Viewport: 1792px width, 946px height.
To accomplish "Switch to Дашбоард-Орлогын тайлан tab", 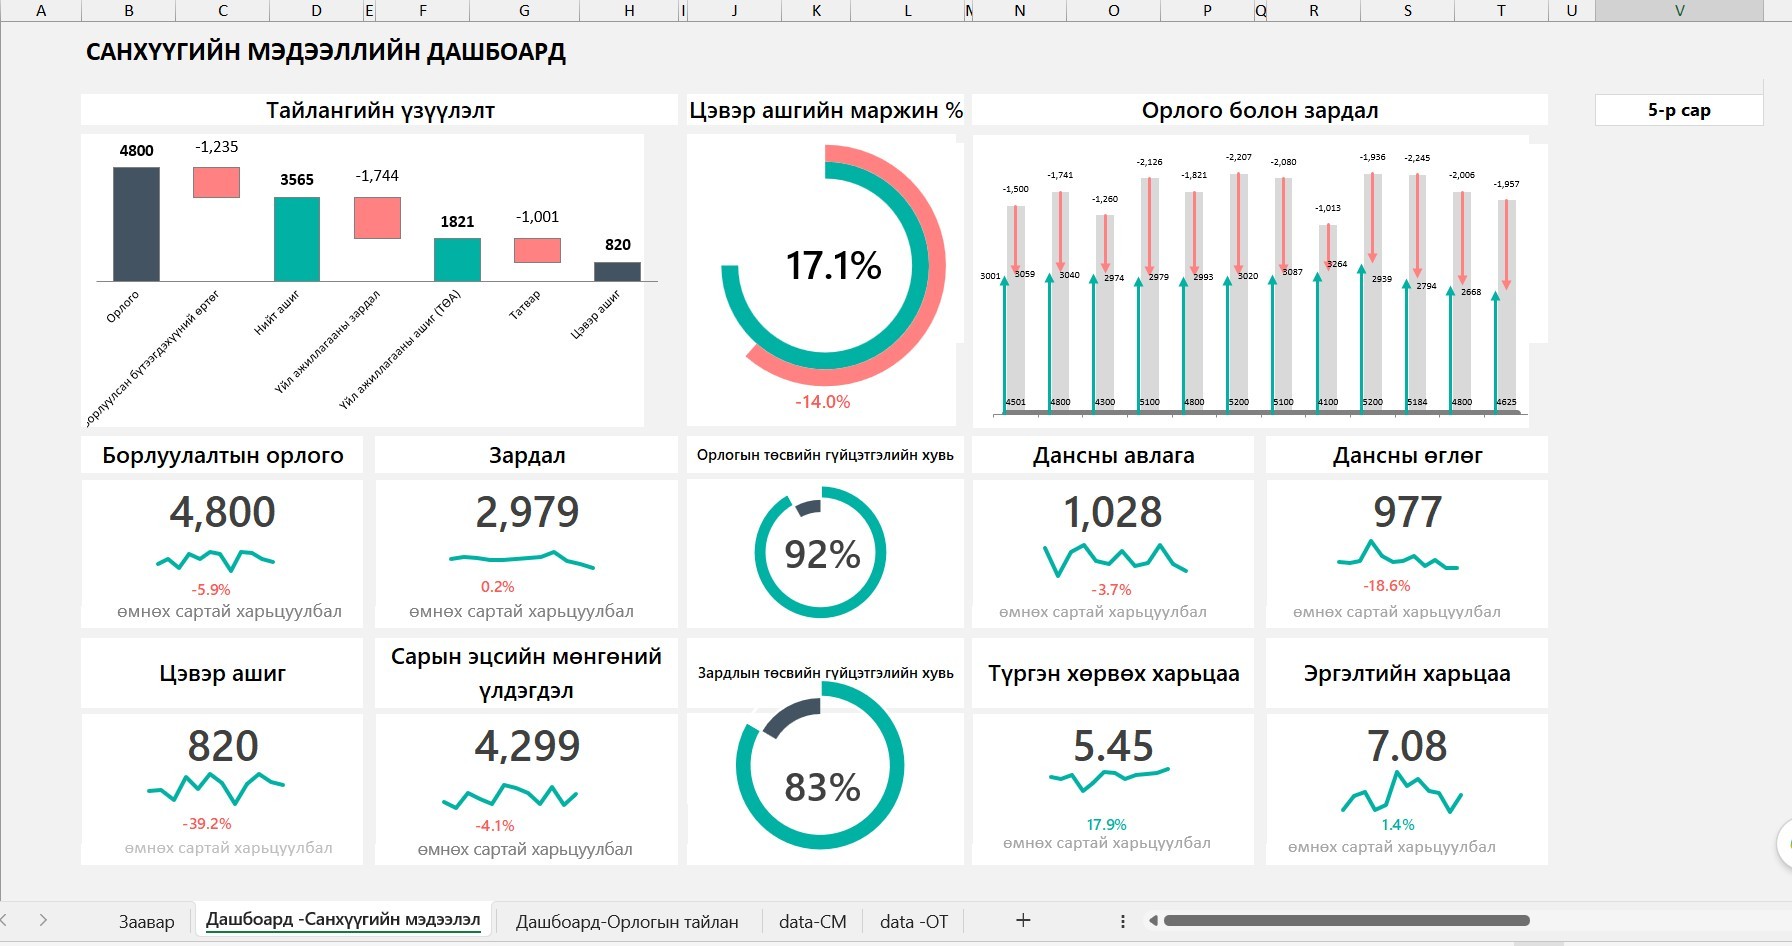I will tap(627, 921).
